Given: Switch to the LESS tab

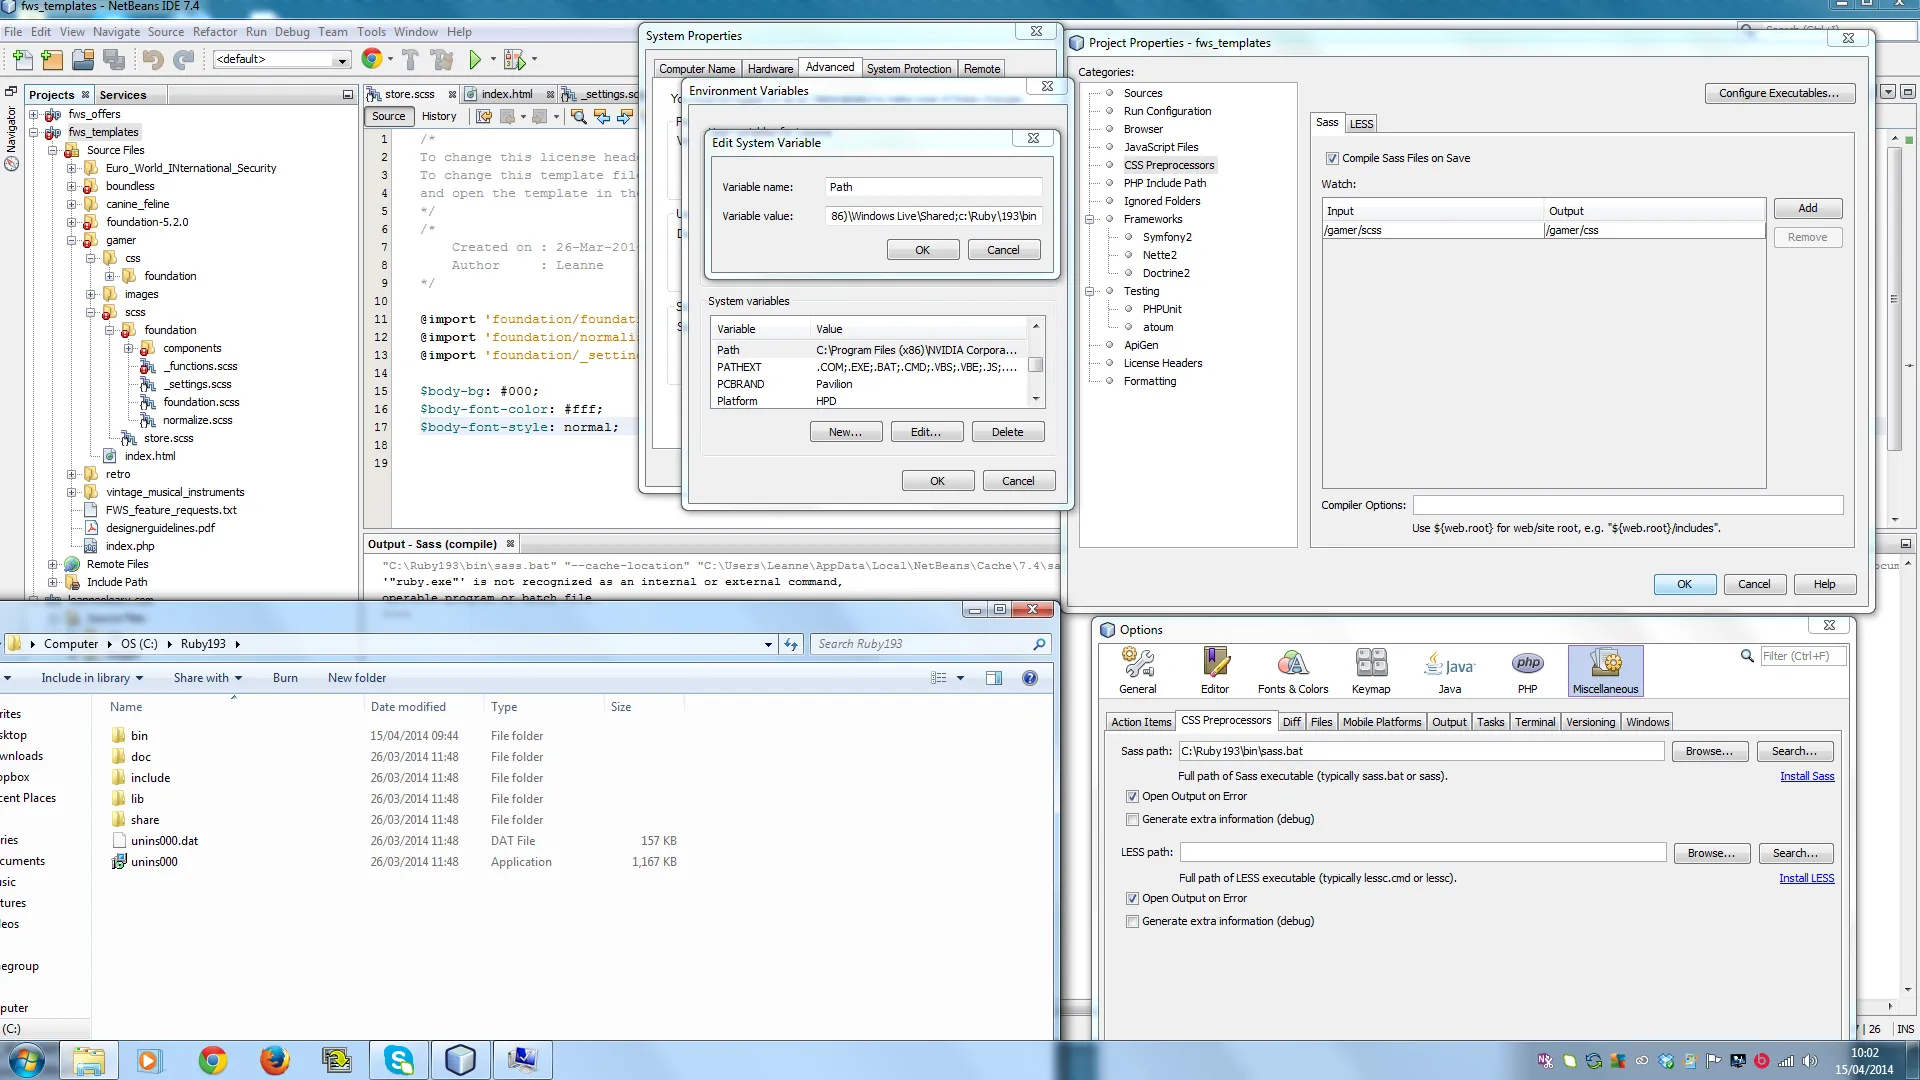Looking at the screenshot, I should click(1361, 124).
